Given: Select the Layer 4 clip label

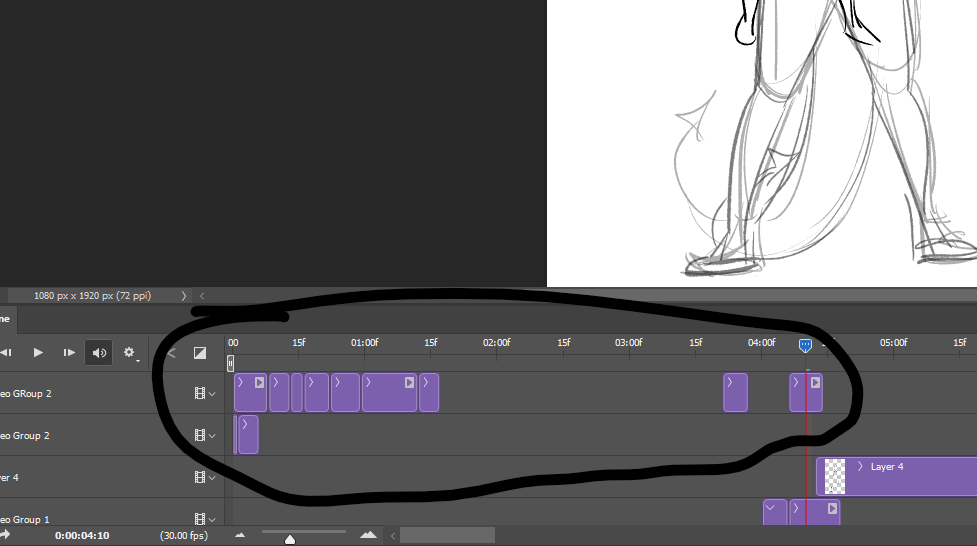Looking at the screenshot, I should (887, 466).
